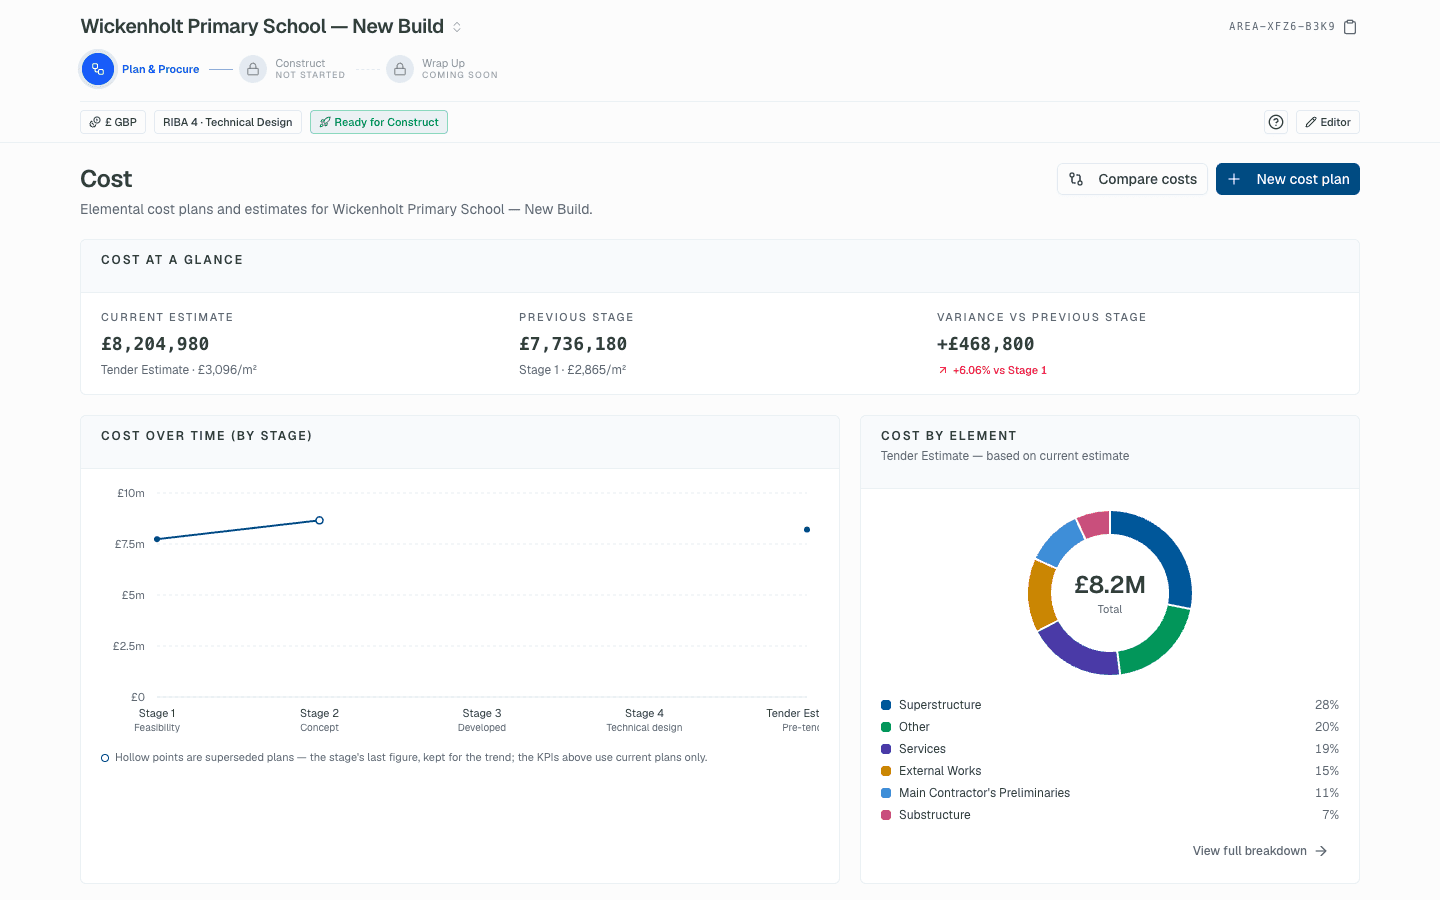Click the current estimate value £8,204,980
The image size is (1440, 900).
point(155,344)
